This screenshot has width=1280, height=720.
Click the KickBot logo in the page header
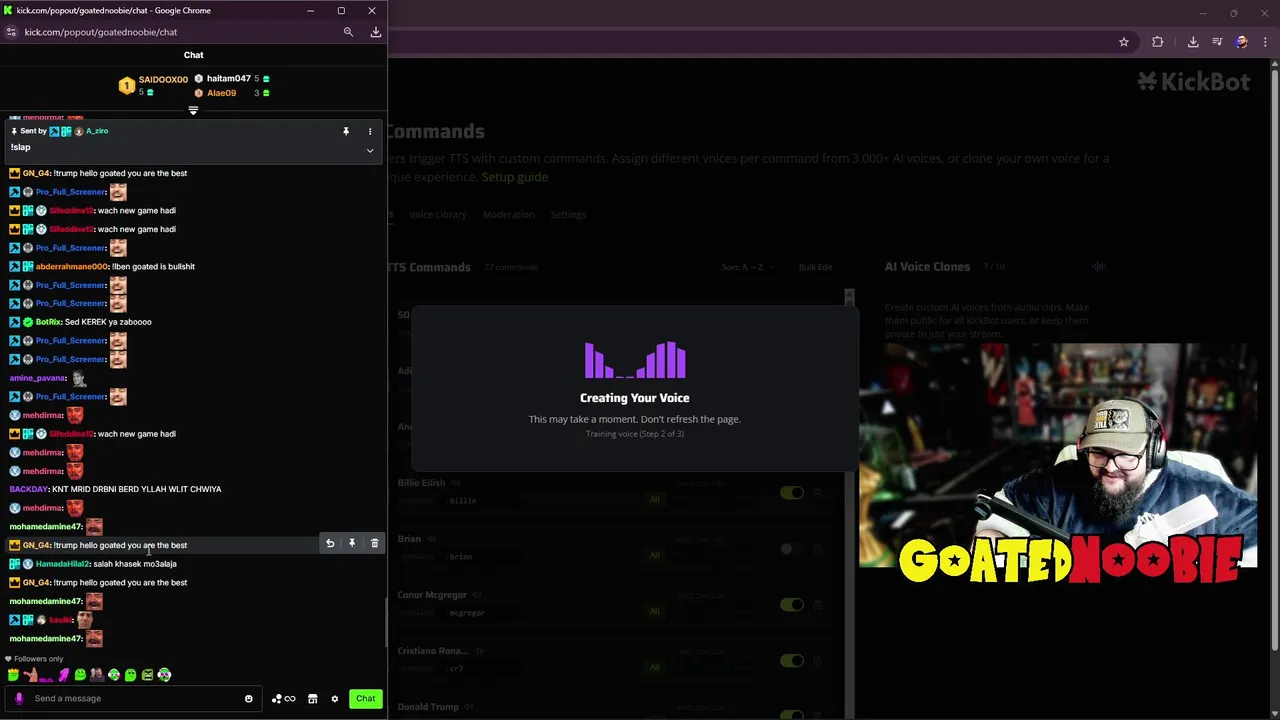tap(1194, 82)
